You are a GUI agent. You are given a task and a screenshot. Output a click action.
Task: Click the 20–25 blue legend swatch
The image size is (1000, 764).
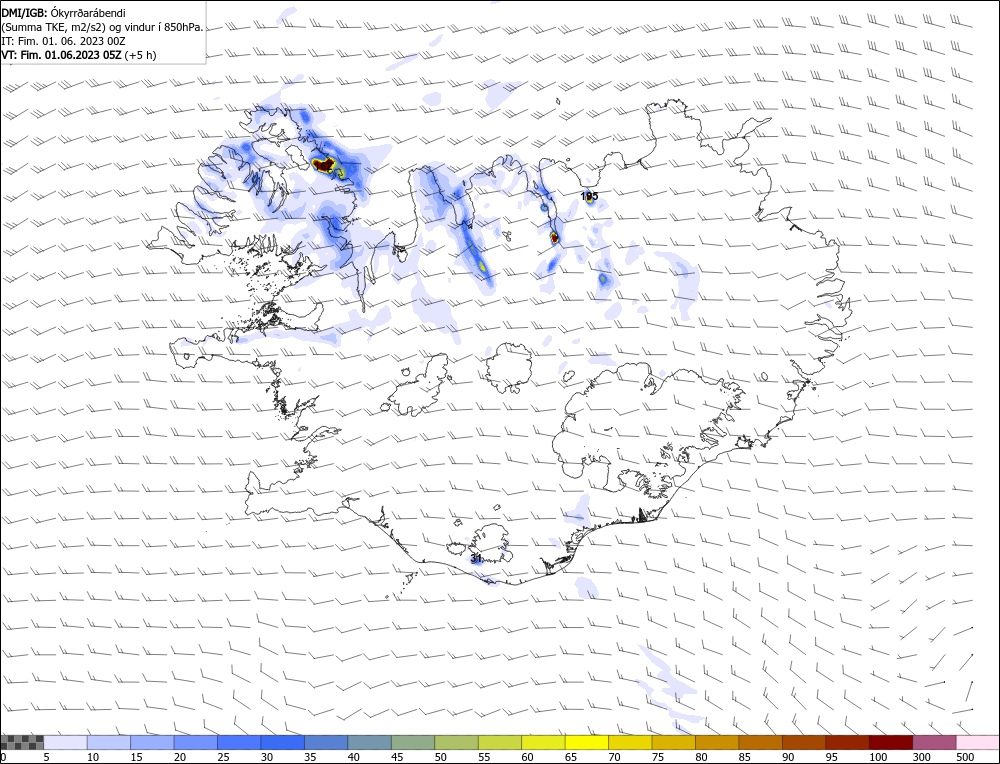196,742
